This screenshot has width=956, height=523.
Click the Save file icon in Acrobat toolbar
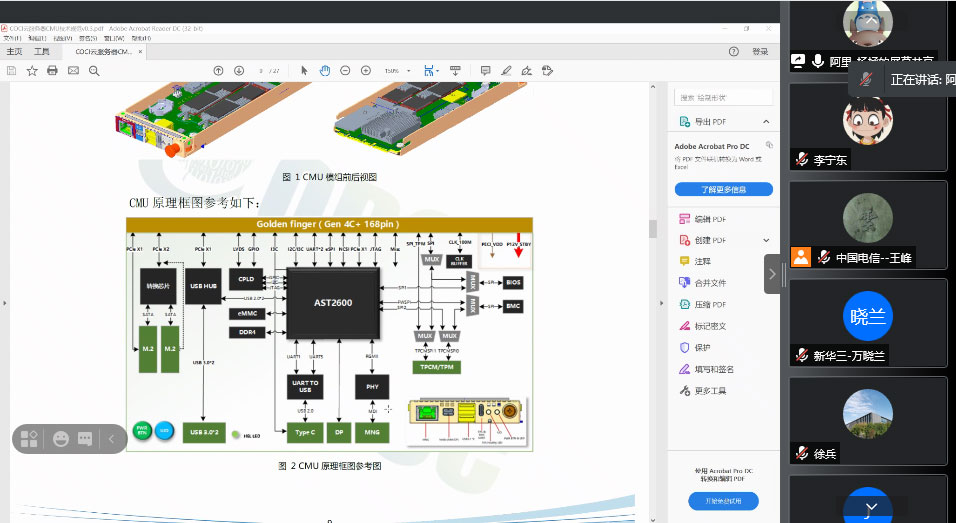pyautogui.click(x=11, y=71)
